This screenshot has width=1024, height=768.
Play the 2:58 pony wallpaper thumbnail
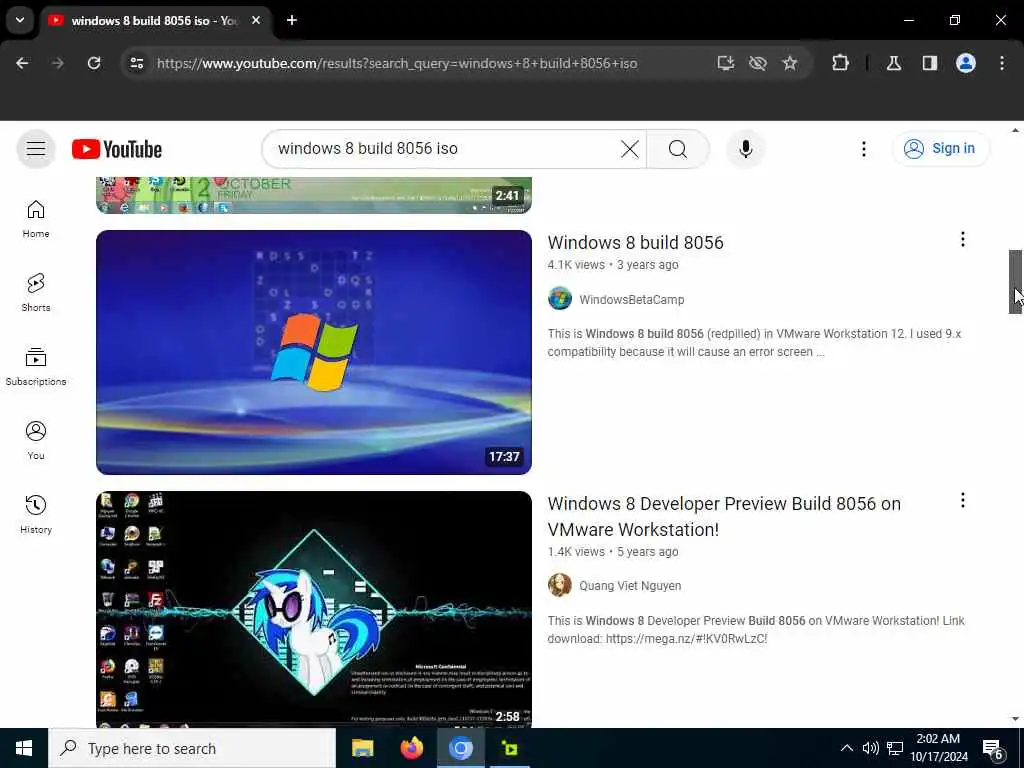pos(313,609)
